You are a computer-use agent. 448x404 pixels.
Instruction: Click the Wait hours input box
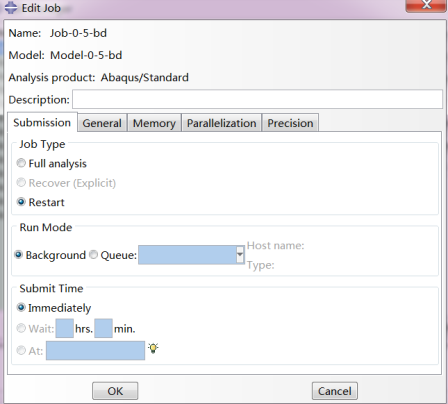[65, 328]
